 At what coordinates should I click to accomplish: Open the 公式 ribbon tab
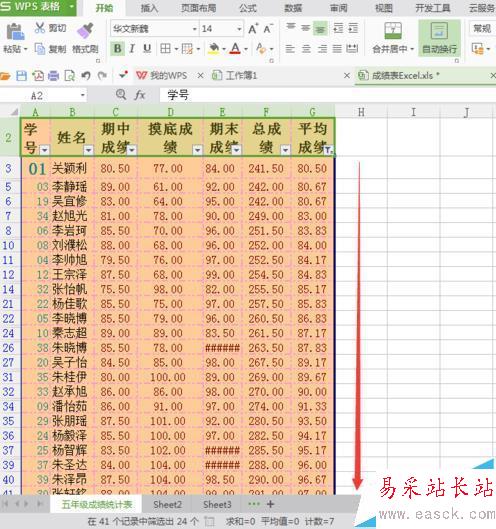tap(248, 8)
